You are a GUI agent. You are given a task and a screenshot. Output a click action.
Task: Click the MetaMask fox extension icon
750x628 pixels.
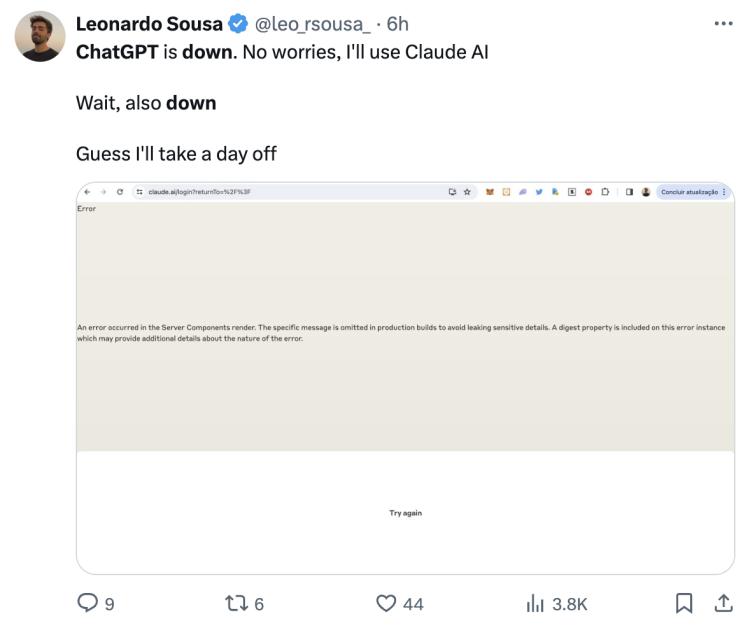tap(491, 192)
